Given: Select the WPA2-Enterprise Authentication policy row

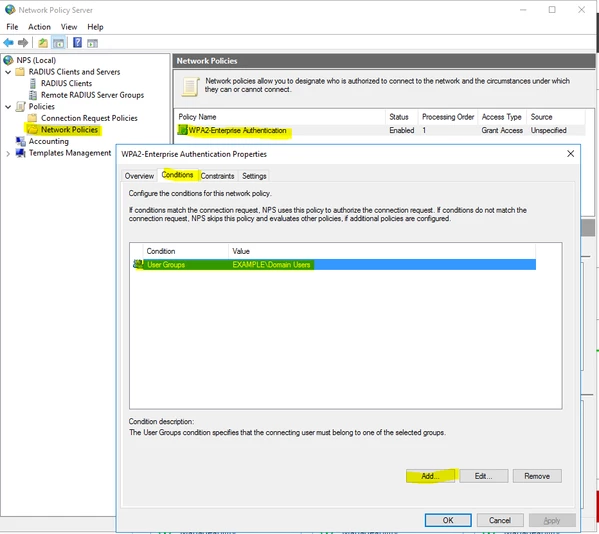Looking at the screenshot, I should click(381, 130).
